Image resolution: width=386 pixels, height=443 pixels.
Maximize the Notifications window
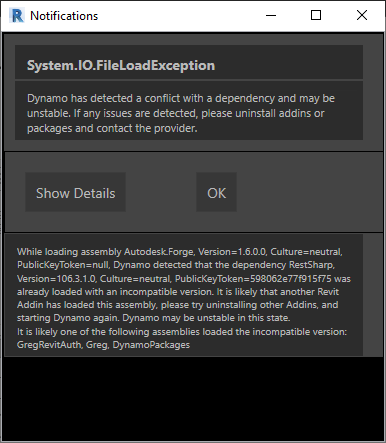tap(316, 15)
